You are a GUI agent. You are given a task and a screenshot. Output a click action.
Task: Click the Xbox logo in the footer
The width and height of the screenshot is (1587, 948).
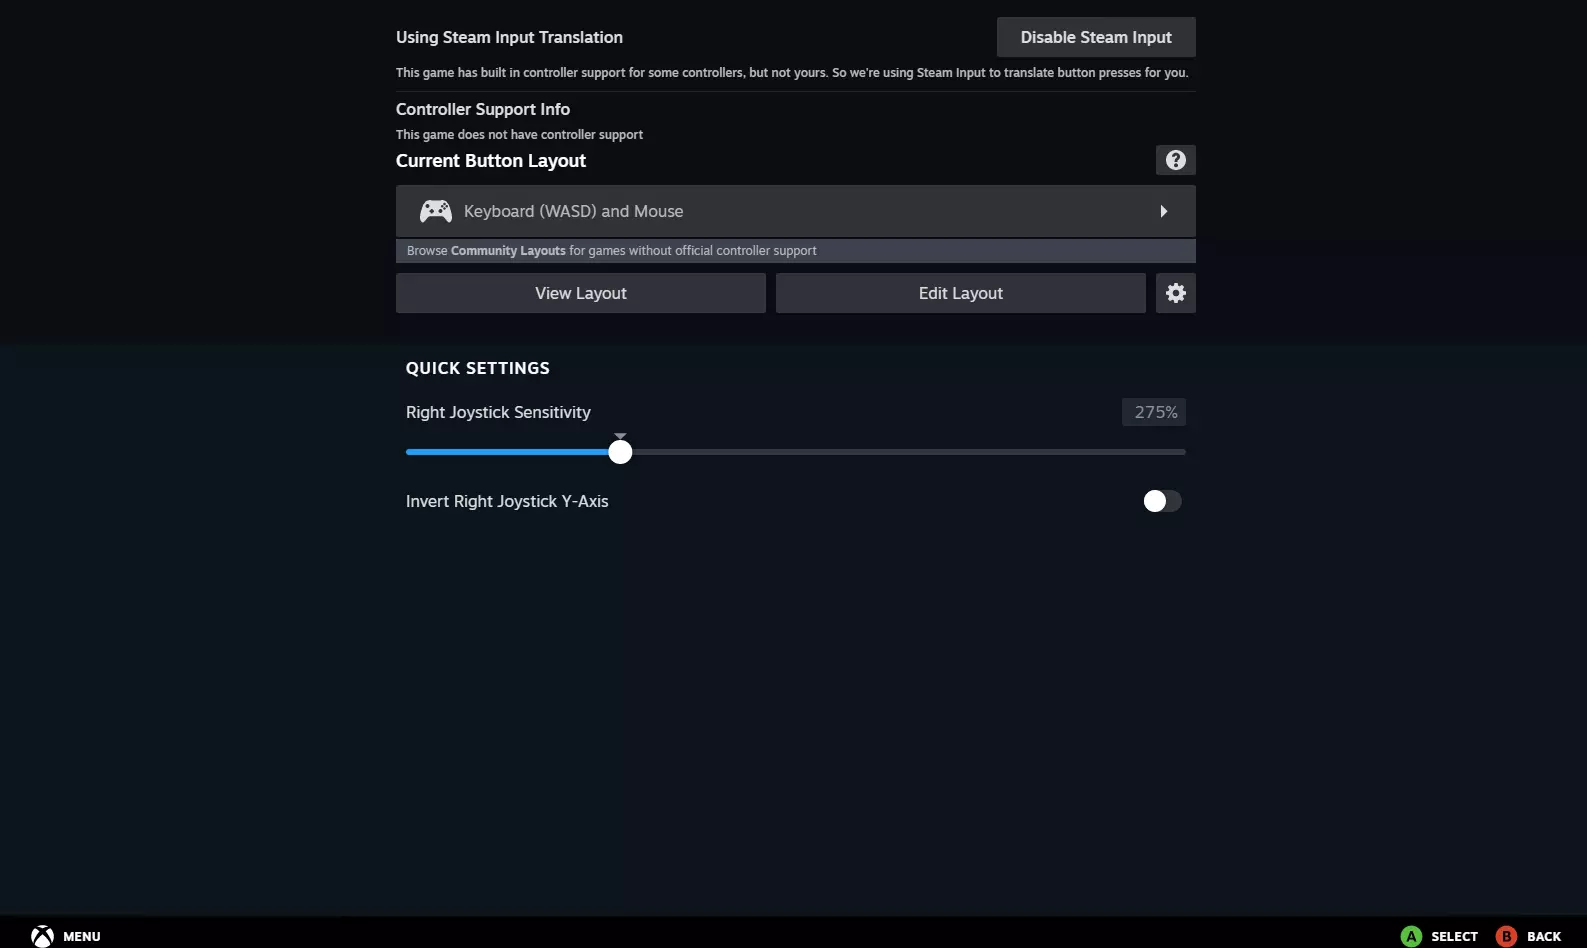pos(42,936)
